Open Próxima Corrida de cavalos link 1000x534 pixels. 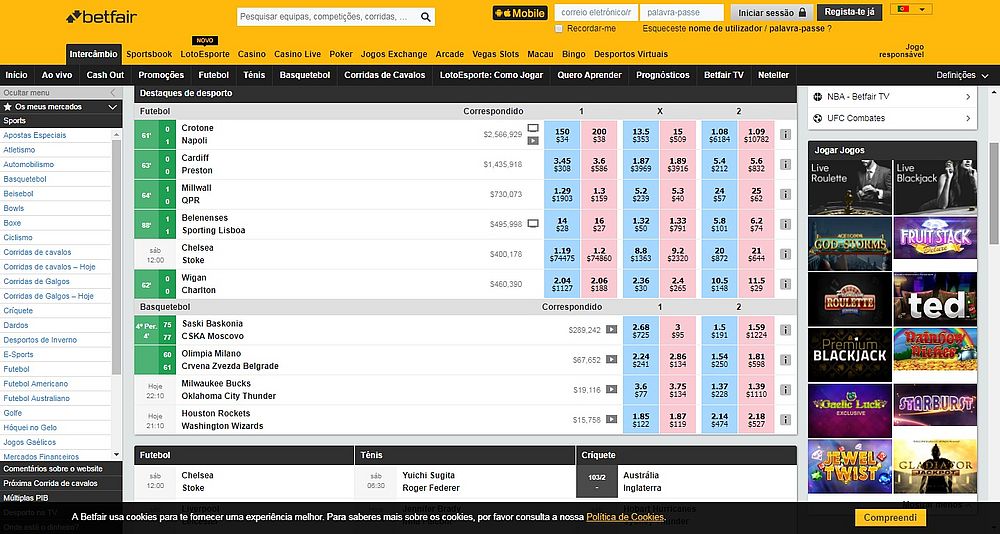[50, 483]
